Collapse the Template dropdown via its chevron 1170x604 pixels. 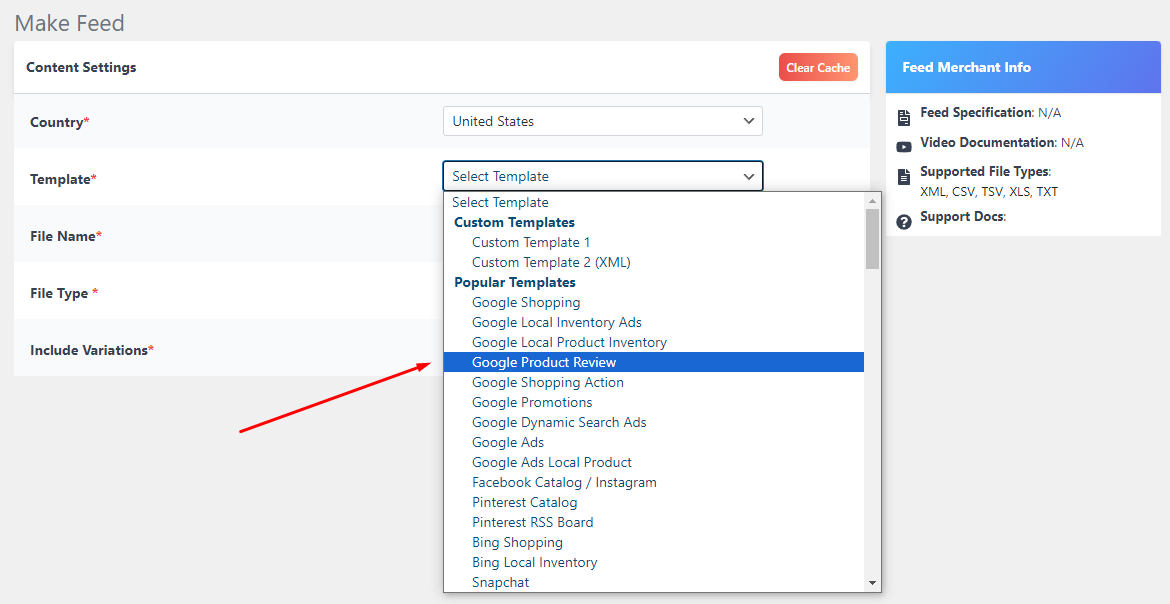(x=748, y=175)
